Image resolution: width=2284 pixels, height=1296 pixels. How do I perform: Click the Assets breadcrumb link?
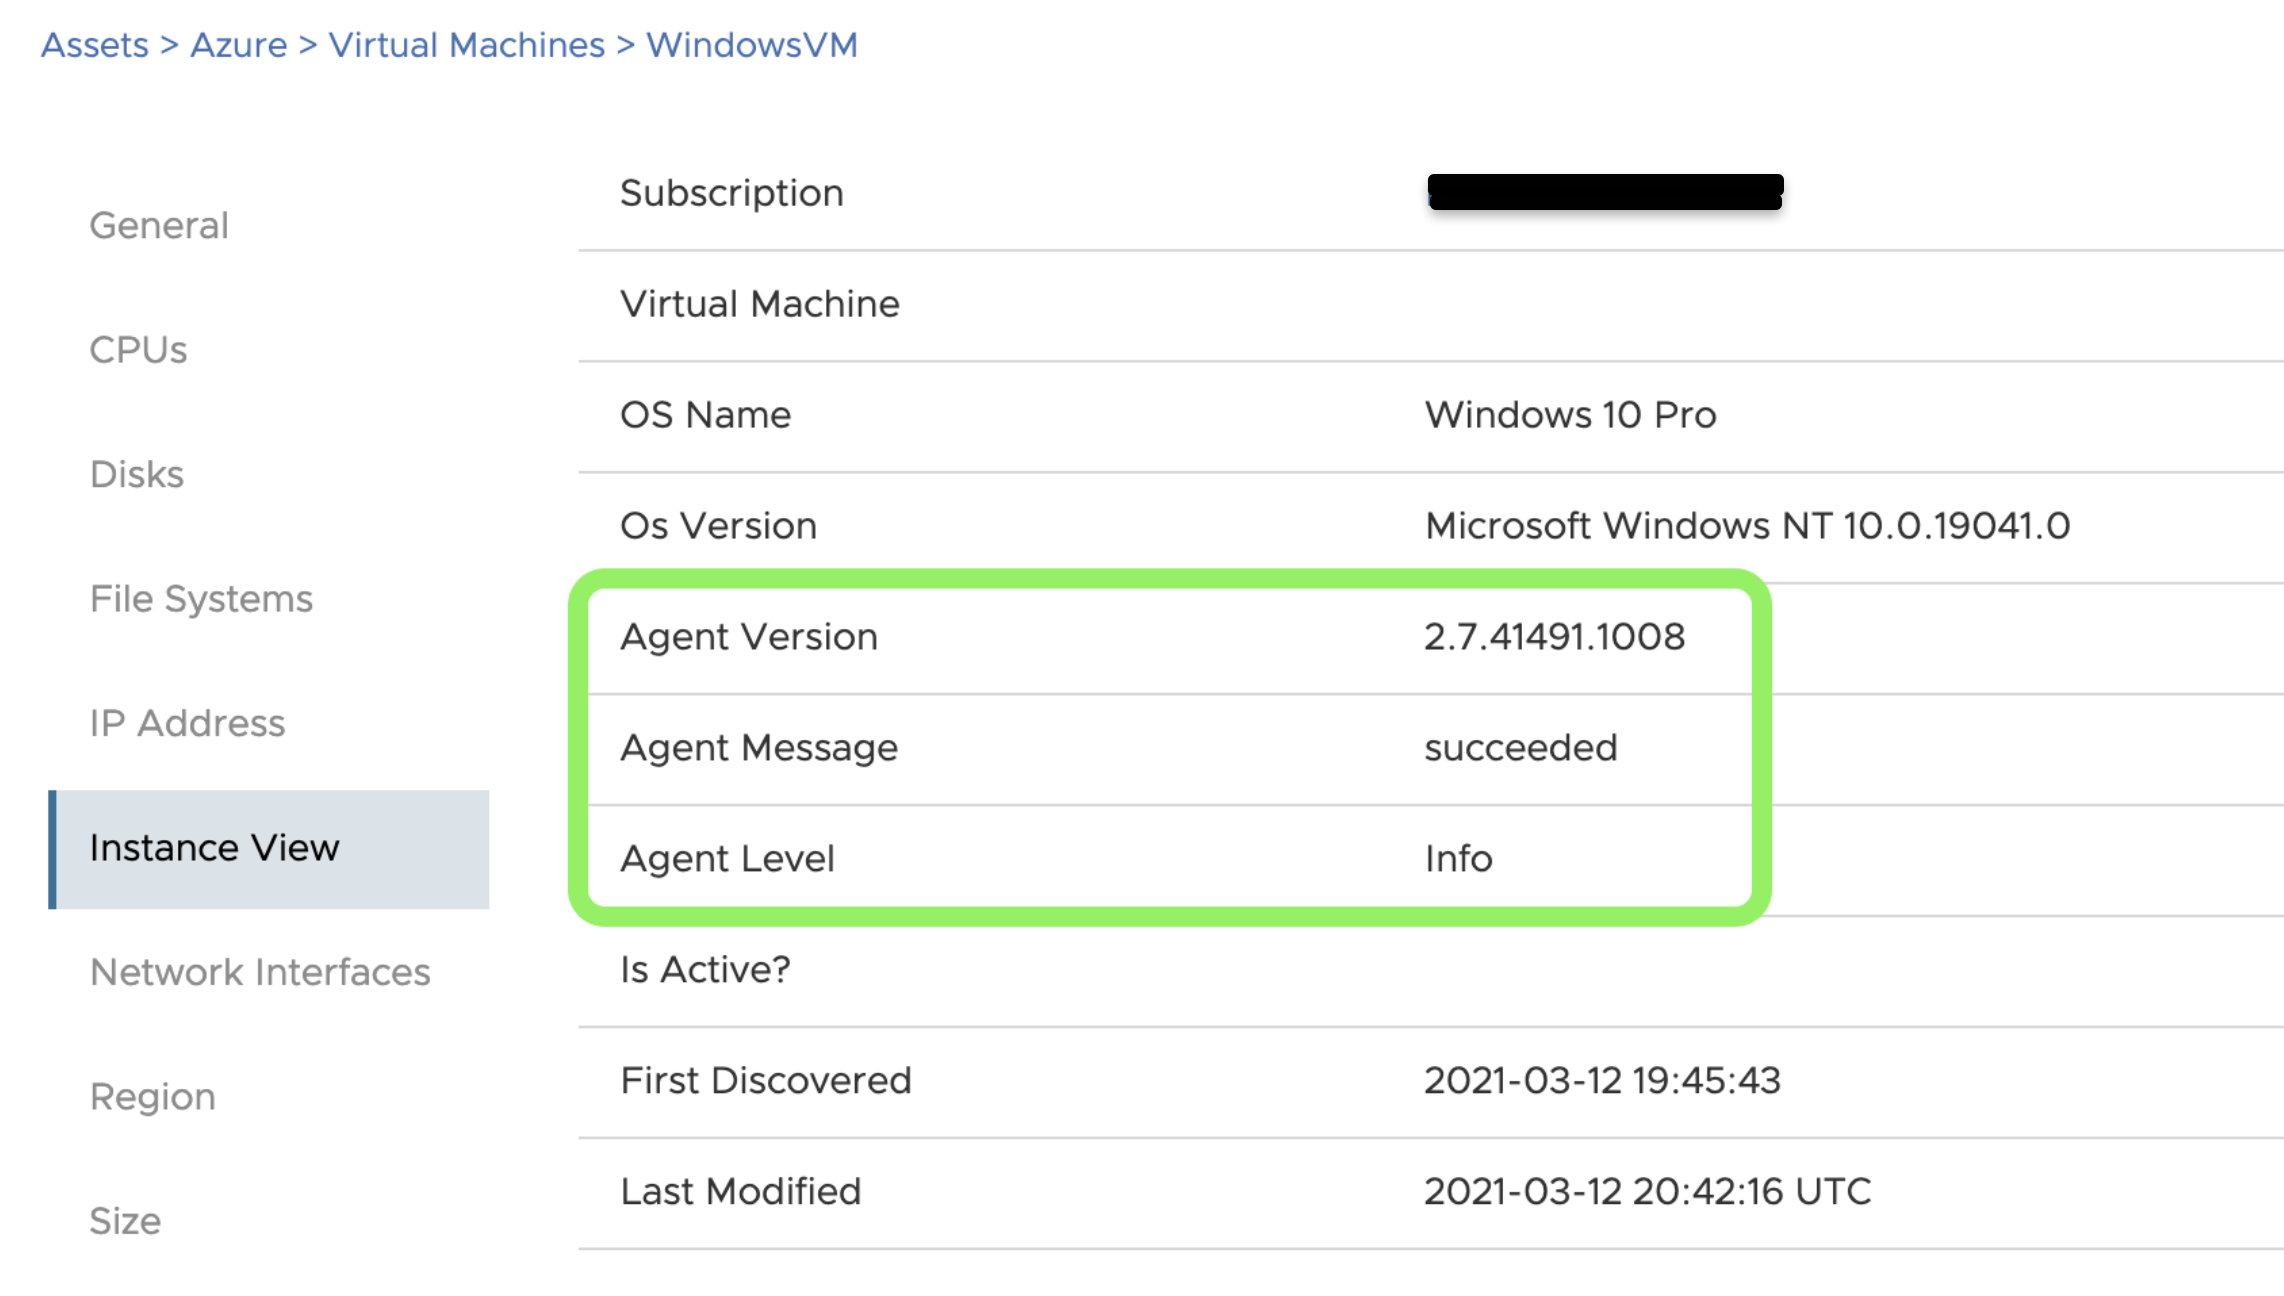click(x=94, y=45)
